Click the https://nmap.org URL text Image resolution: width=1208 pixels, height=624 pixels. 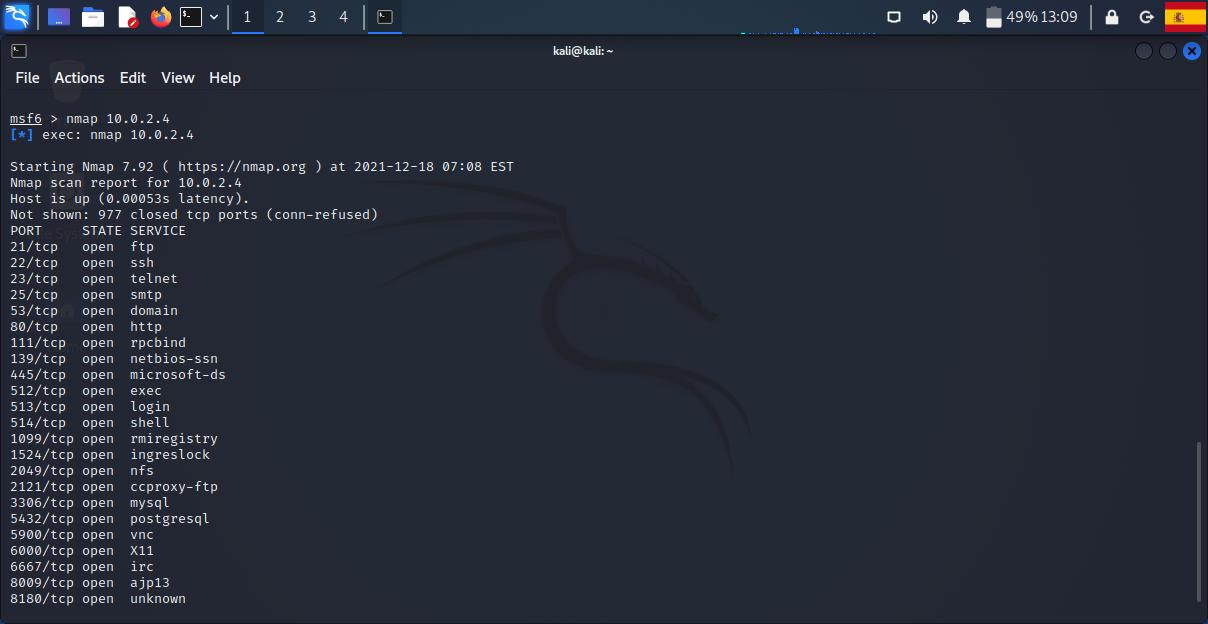tap(242, 167)
